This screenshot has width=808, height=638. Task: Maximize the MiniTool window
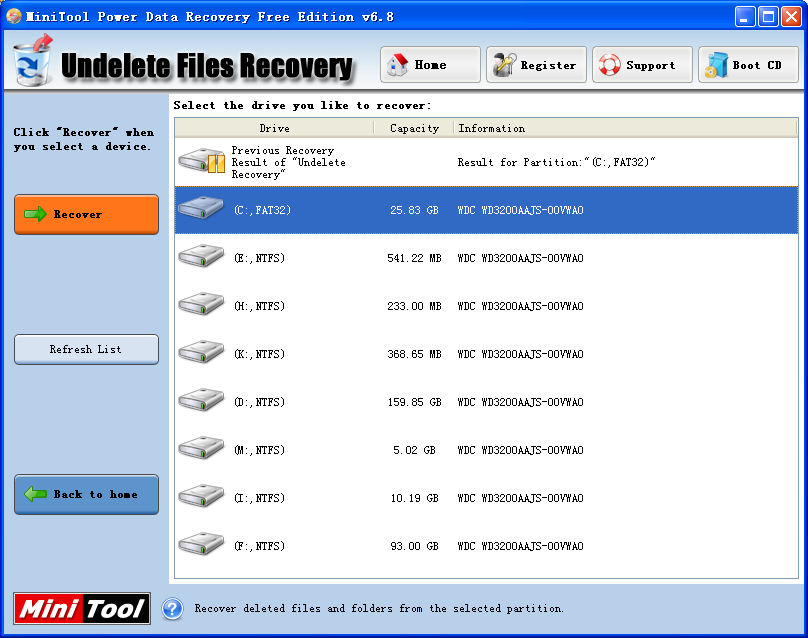pos(768,16)
